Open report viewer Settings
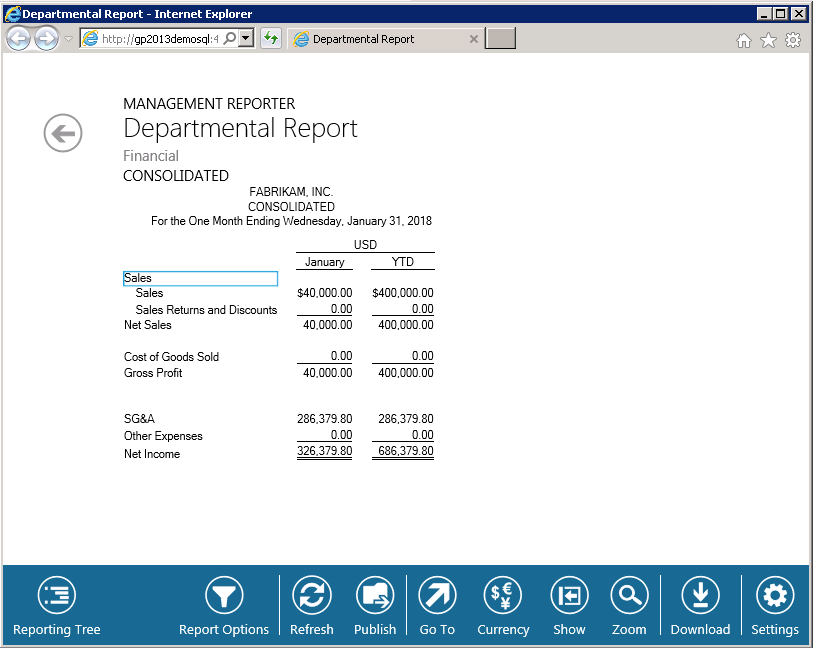The height and width of the screenshot is (648, 813). 775,597
